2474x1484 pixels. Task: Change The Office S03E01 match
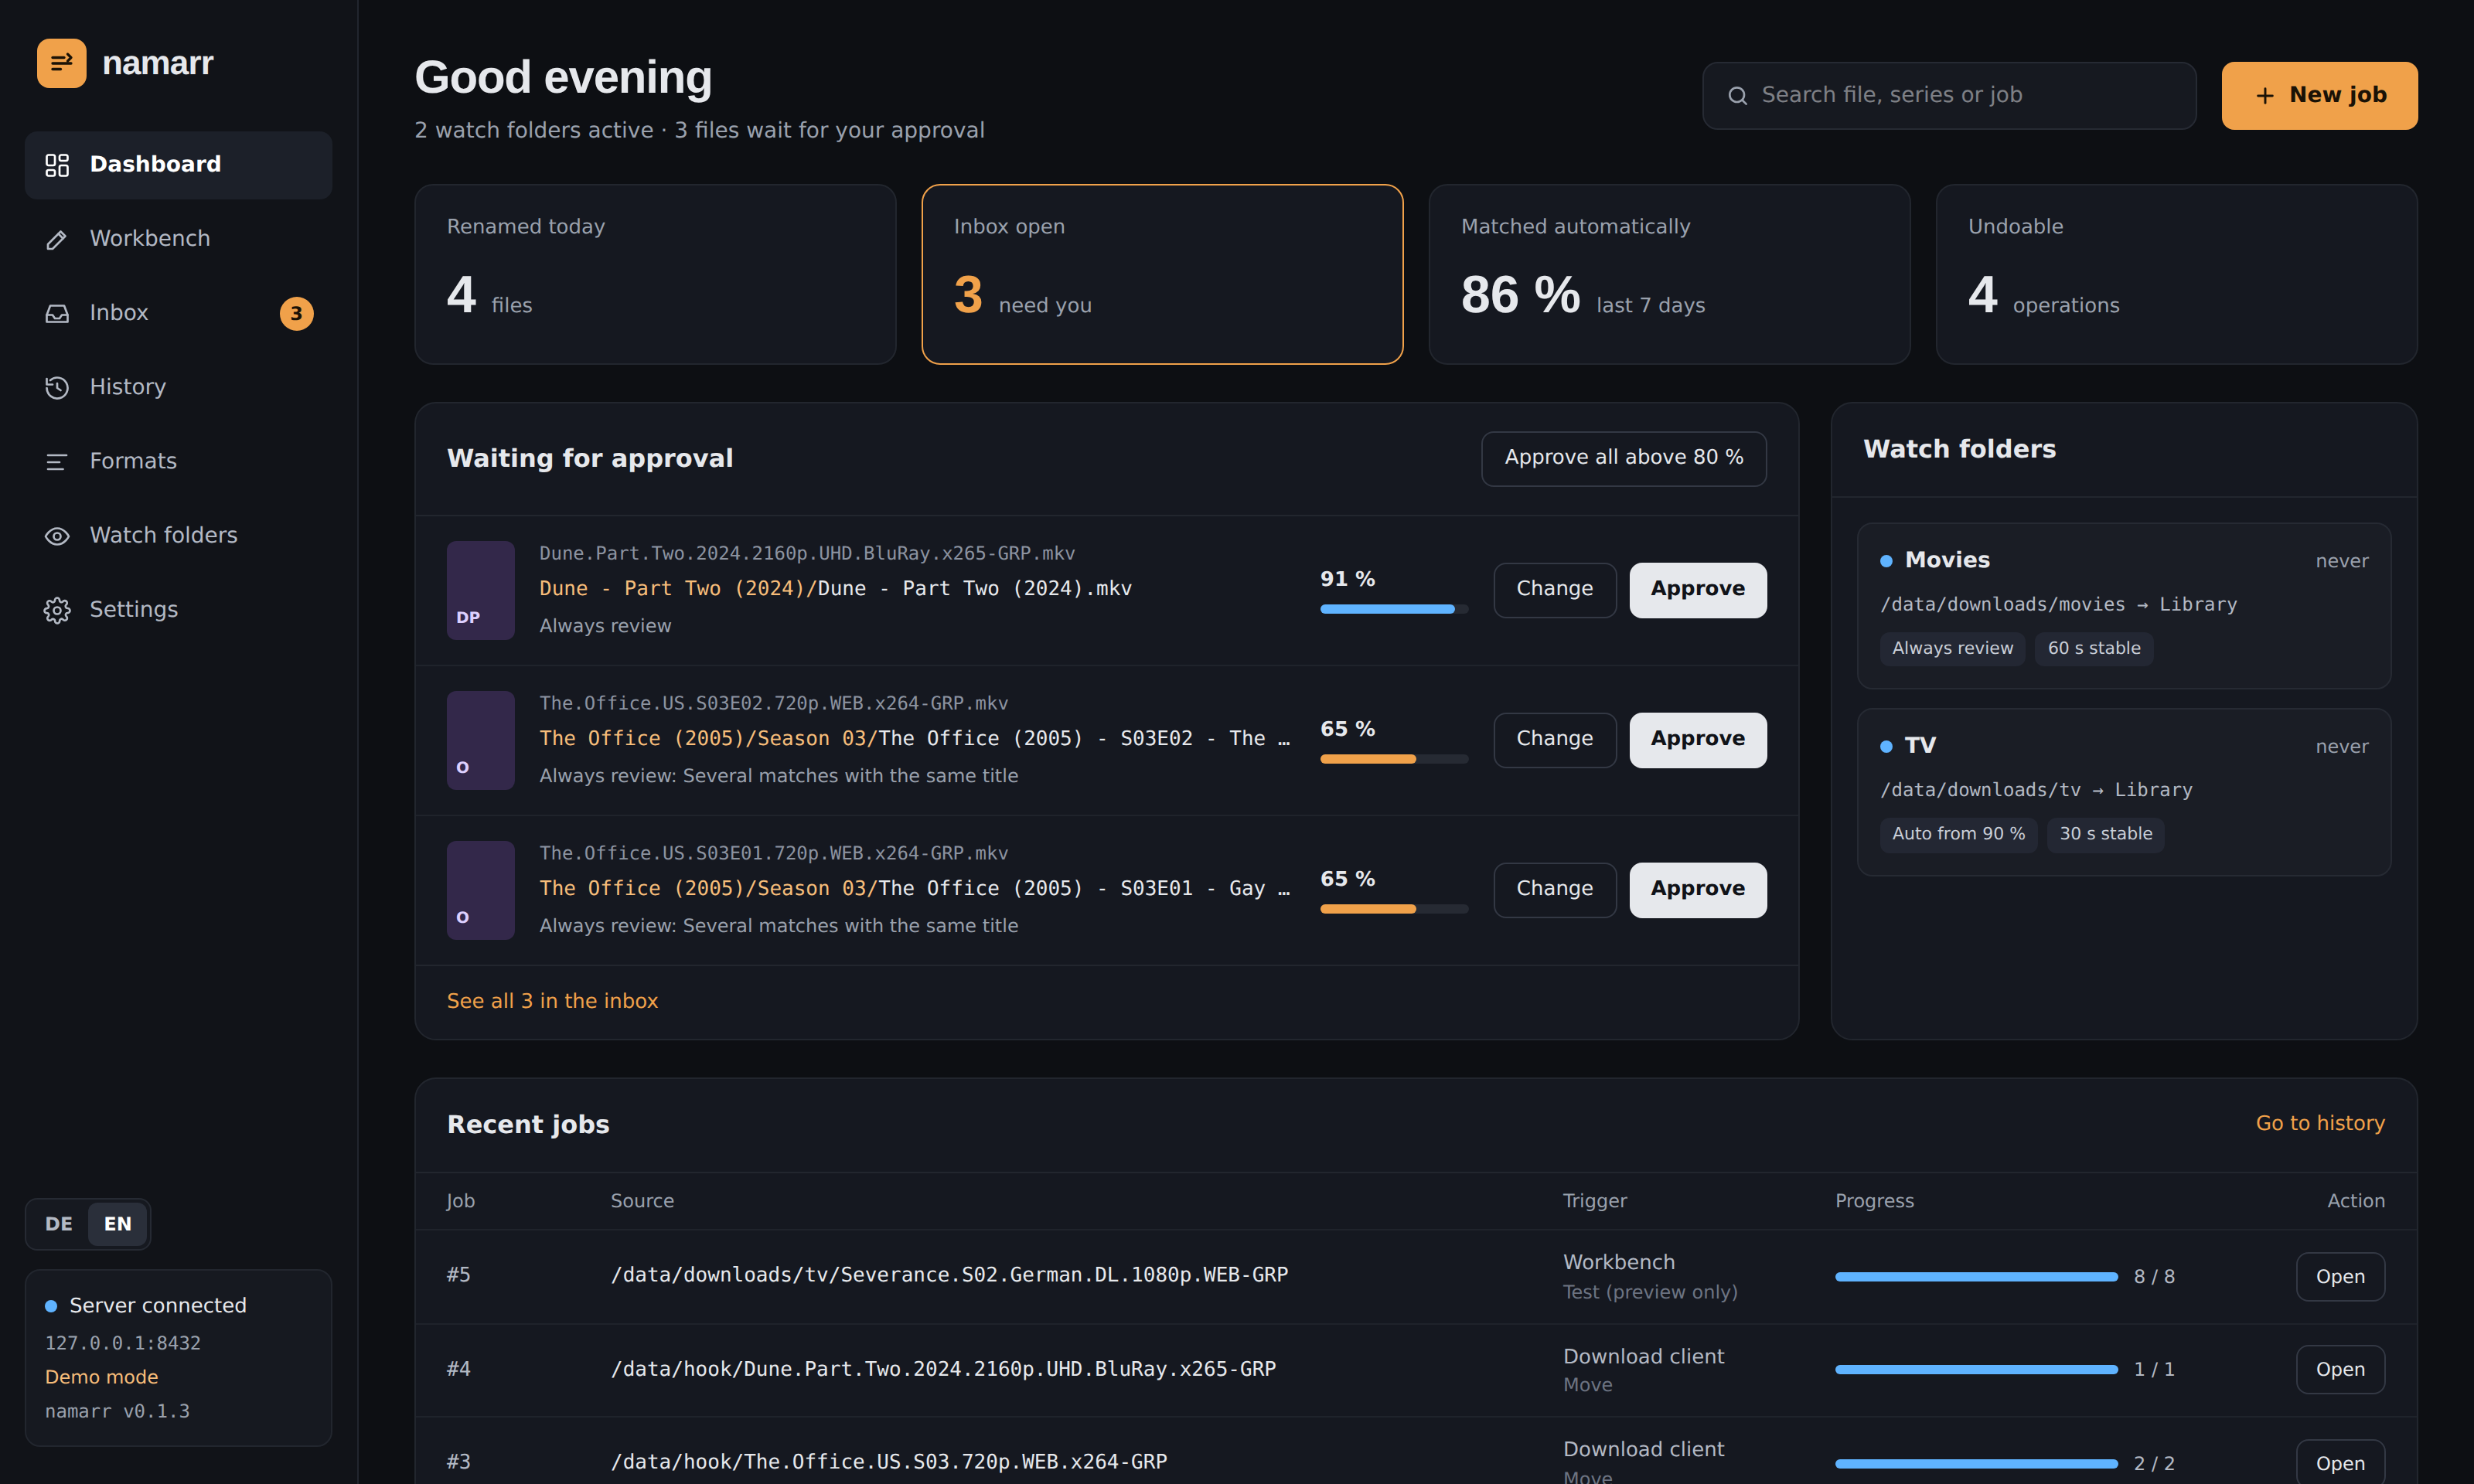[x=1554, y=890]
